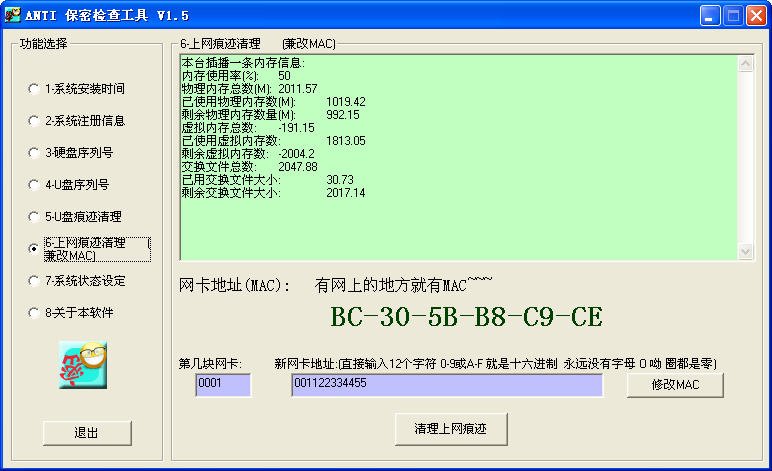Select option 4 U-disk serial number

35,185
